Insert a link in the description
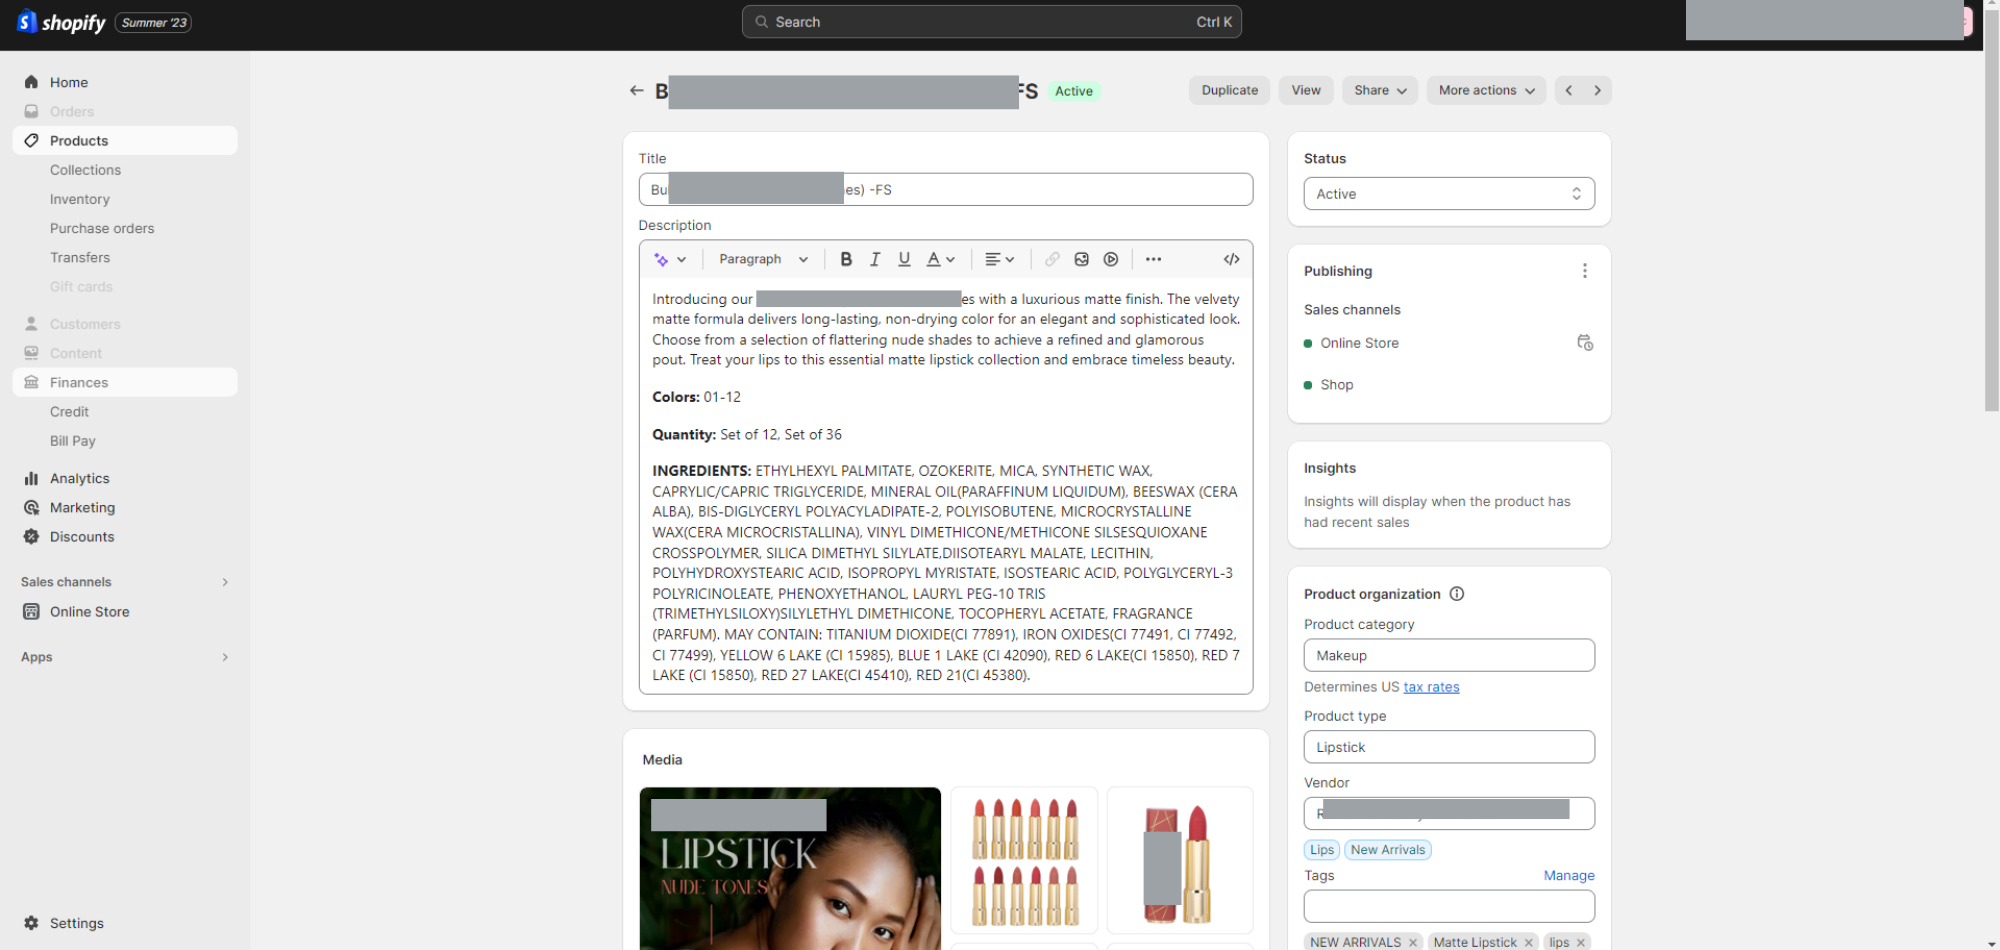This screenshot has height=950, width=2000. pyautogui.click(x=1052, y=260)
